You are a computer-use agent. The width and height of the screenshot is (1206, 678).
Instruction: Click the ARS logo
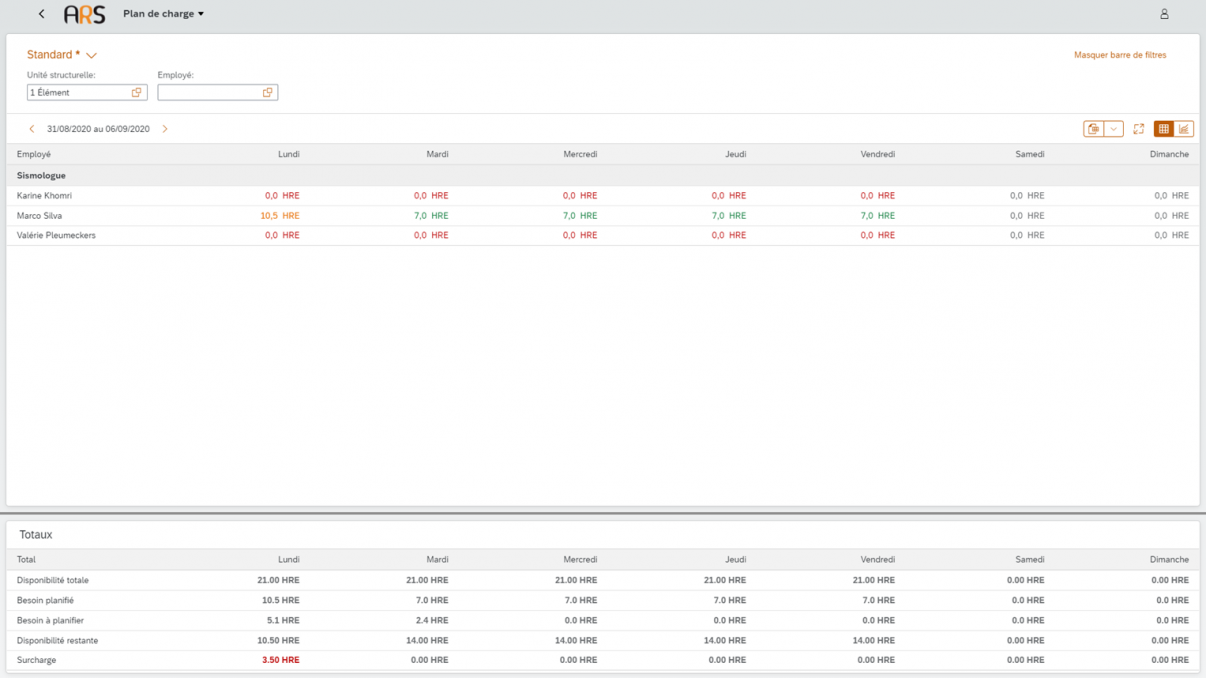click(x=84, y=14)
